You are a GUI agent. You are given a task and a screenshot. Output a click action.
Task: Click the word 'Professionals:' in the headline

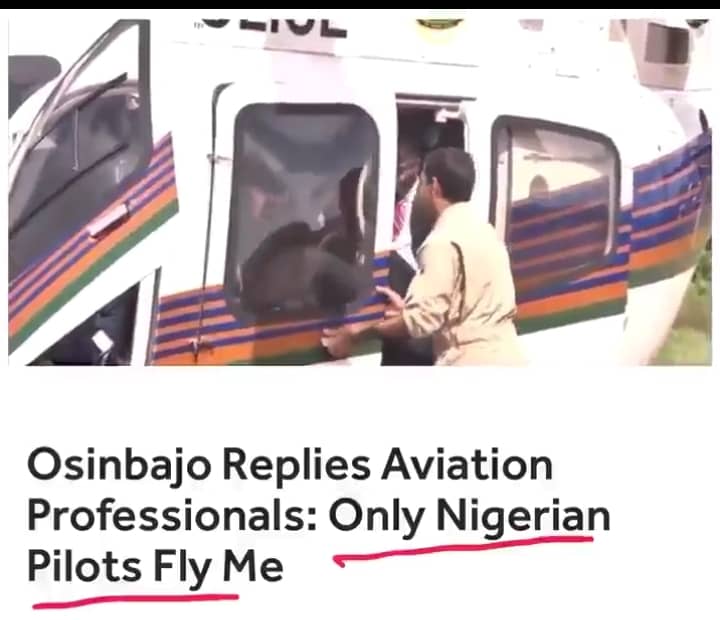[172, 516]
